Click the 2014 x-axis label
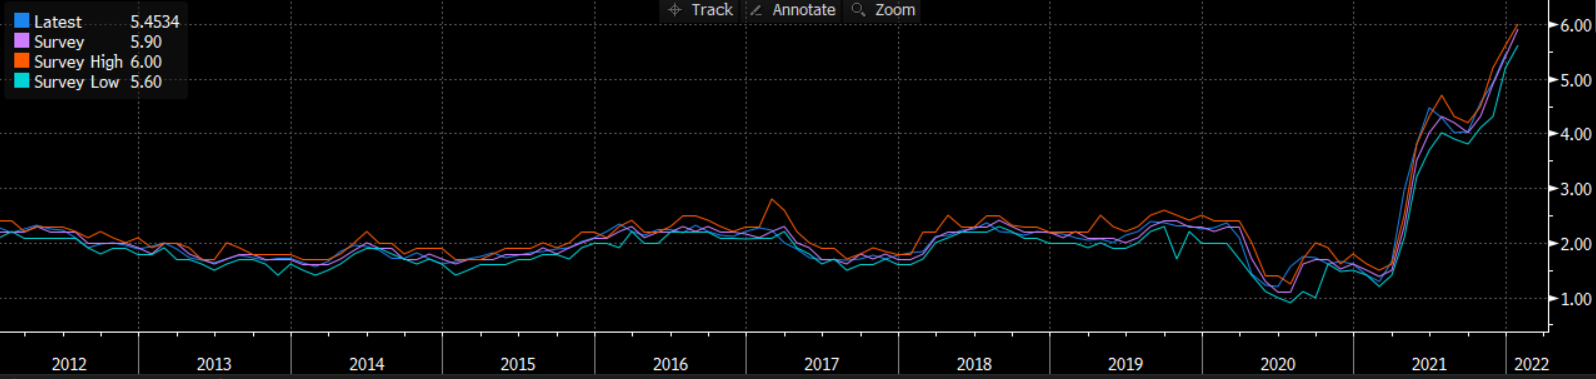Viewport: 1596px width, 379px height. click(367, 364)
